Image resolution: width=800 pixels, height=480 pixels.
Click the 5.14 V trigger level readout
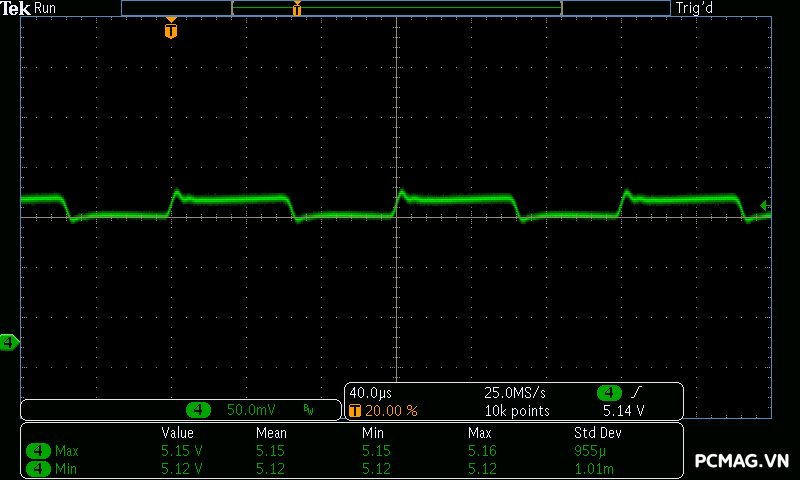pyautogui.click(x=623, y=411)
